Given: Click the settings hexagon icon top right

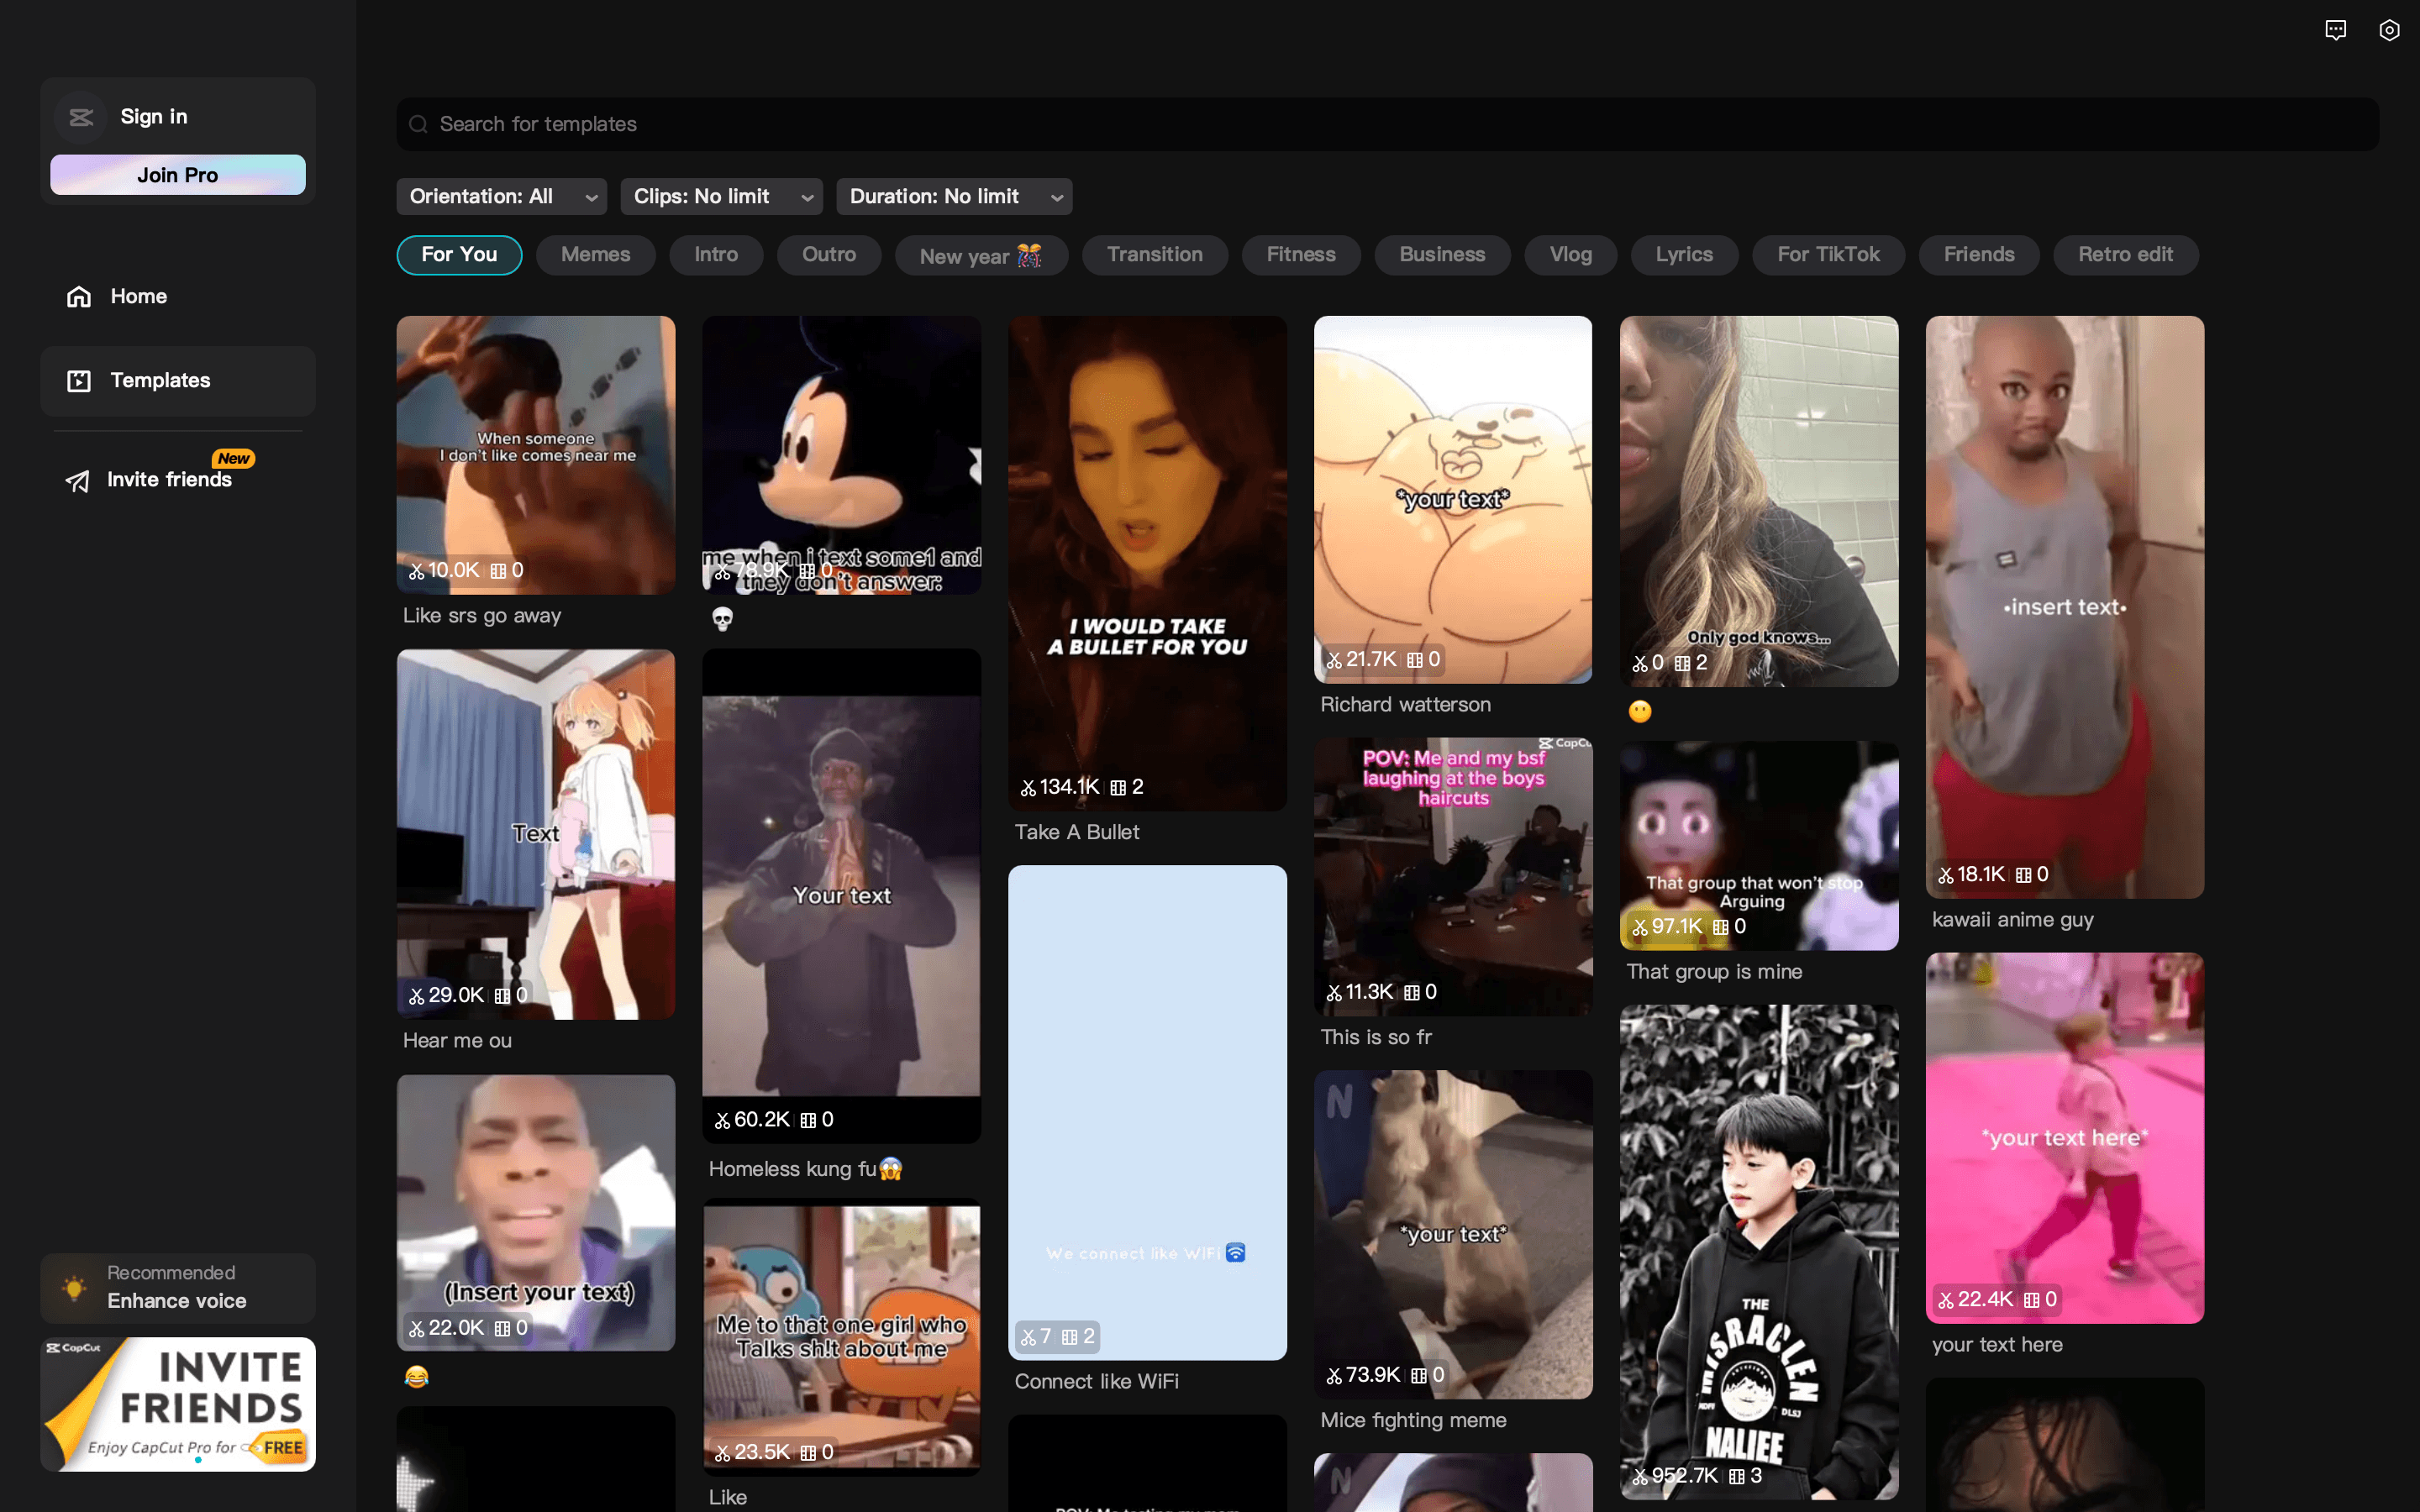Looking at the screenshot, I should pyautogui.click(x=2388, y=30).
